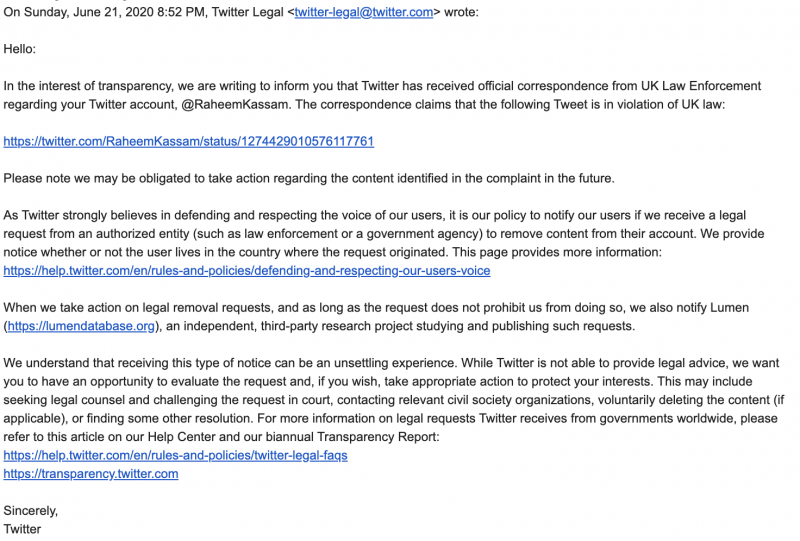Click the "Sincerely," closing line
Viewport: 800px width, 541px height.
pos(31,511)
